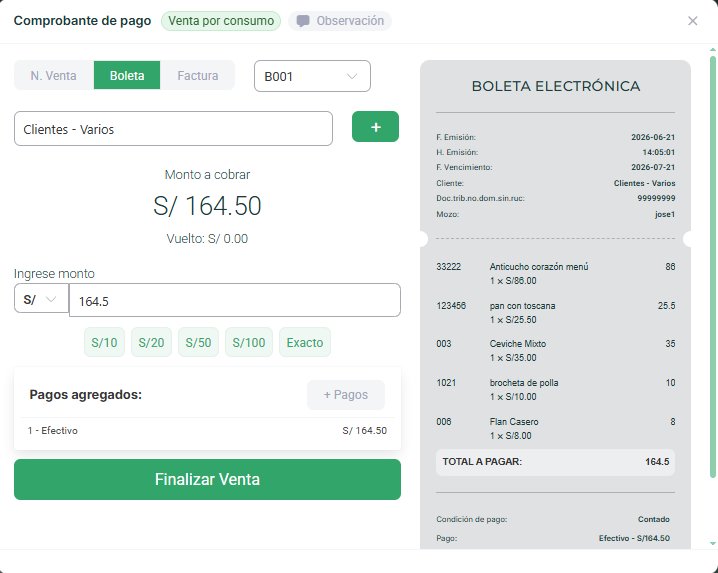
Task: Open the B001 series dropdown
Action: (x=312, y=76)
